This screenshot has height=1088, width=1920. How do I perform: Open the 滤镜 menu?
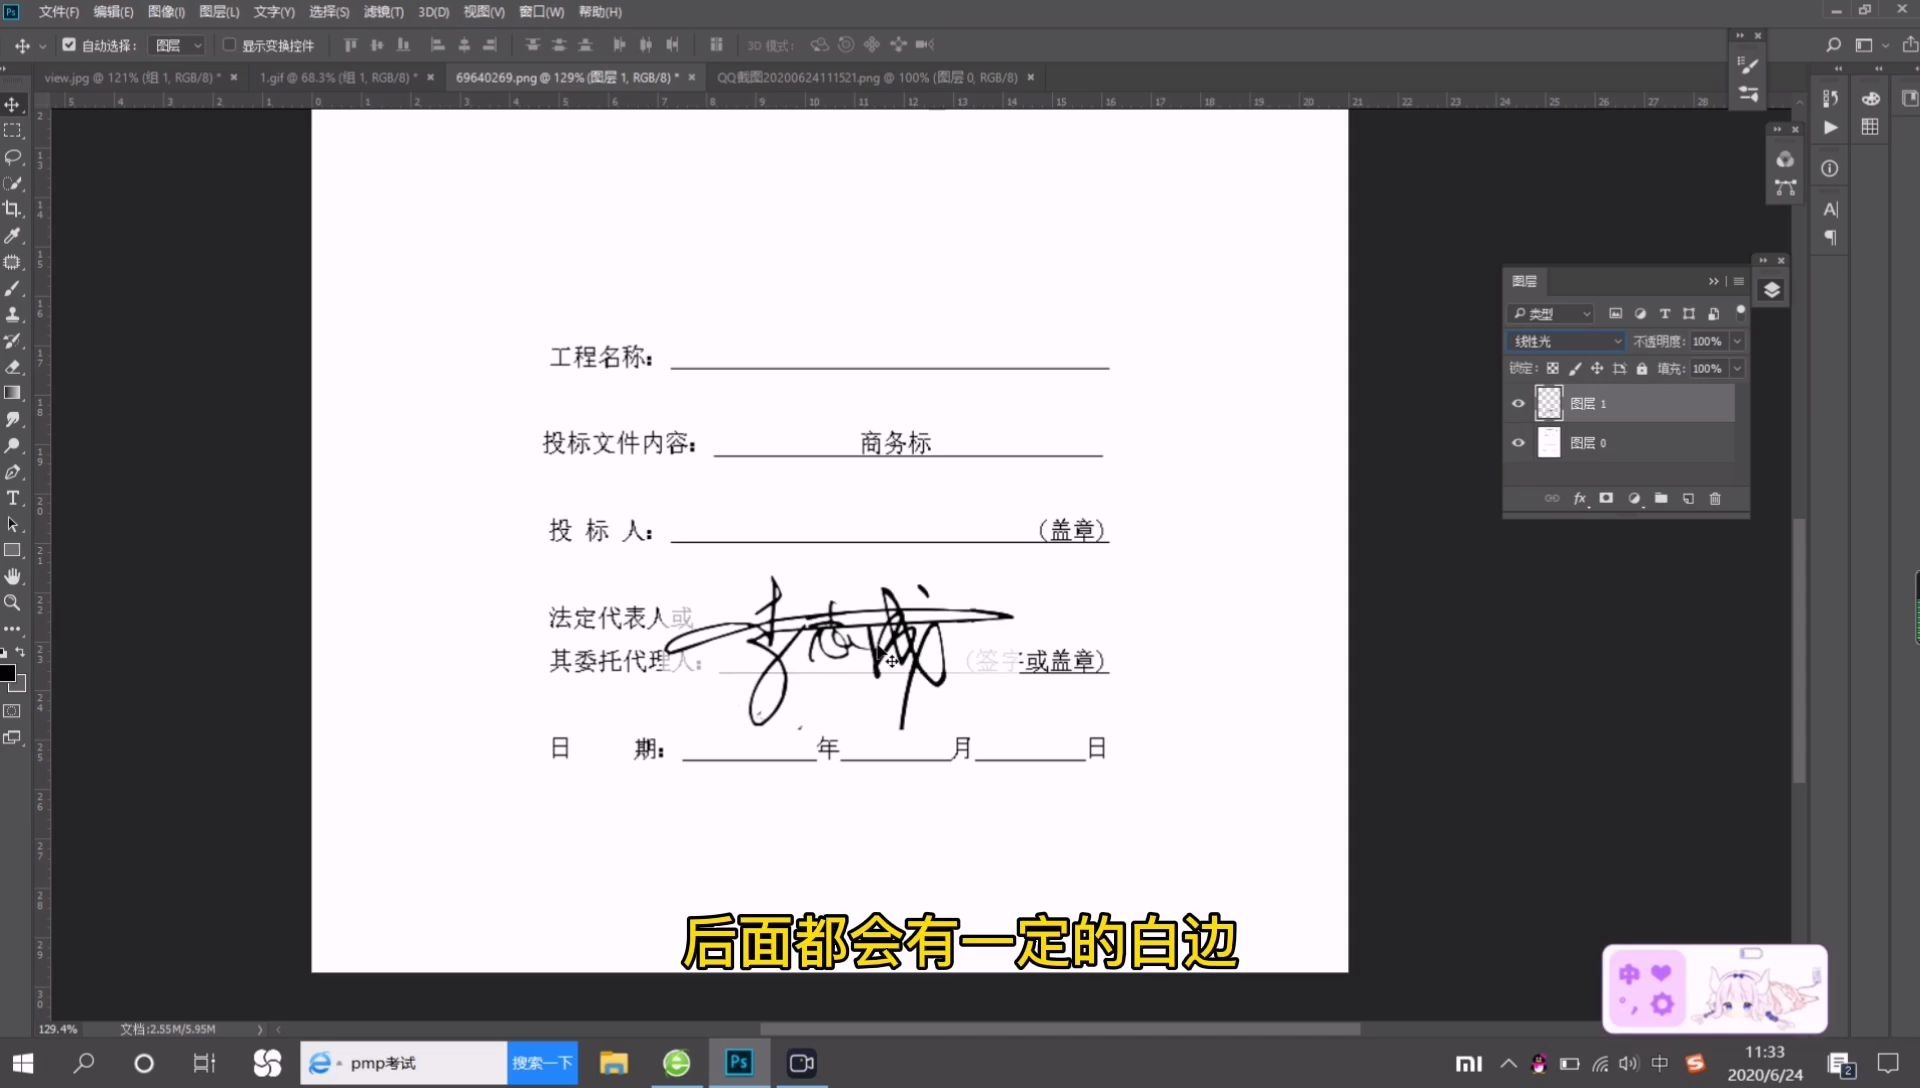(381, 12)
